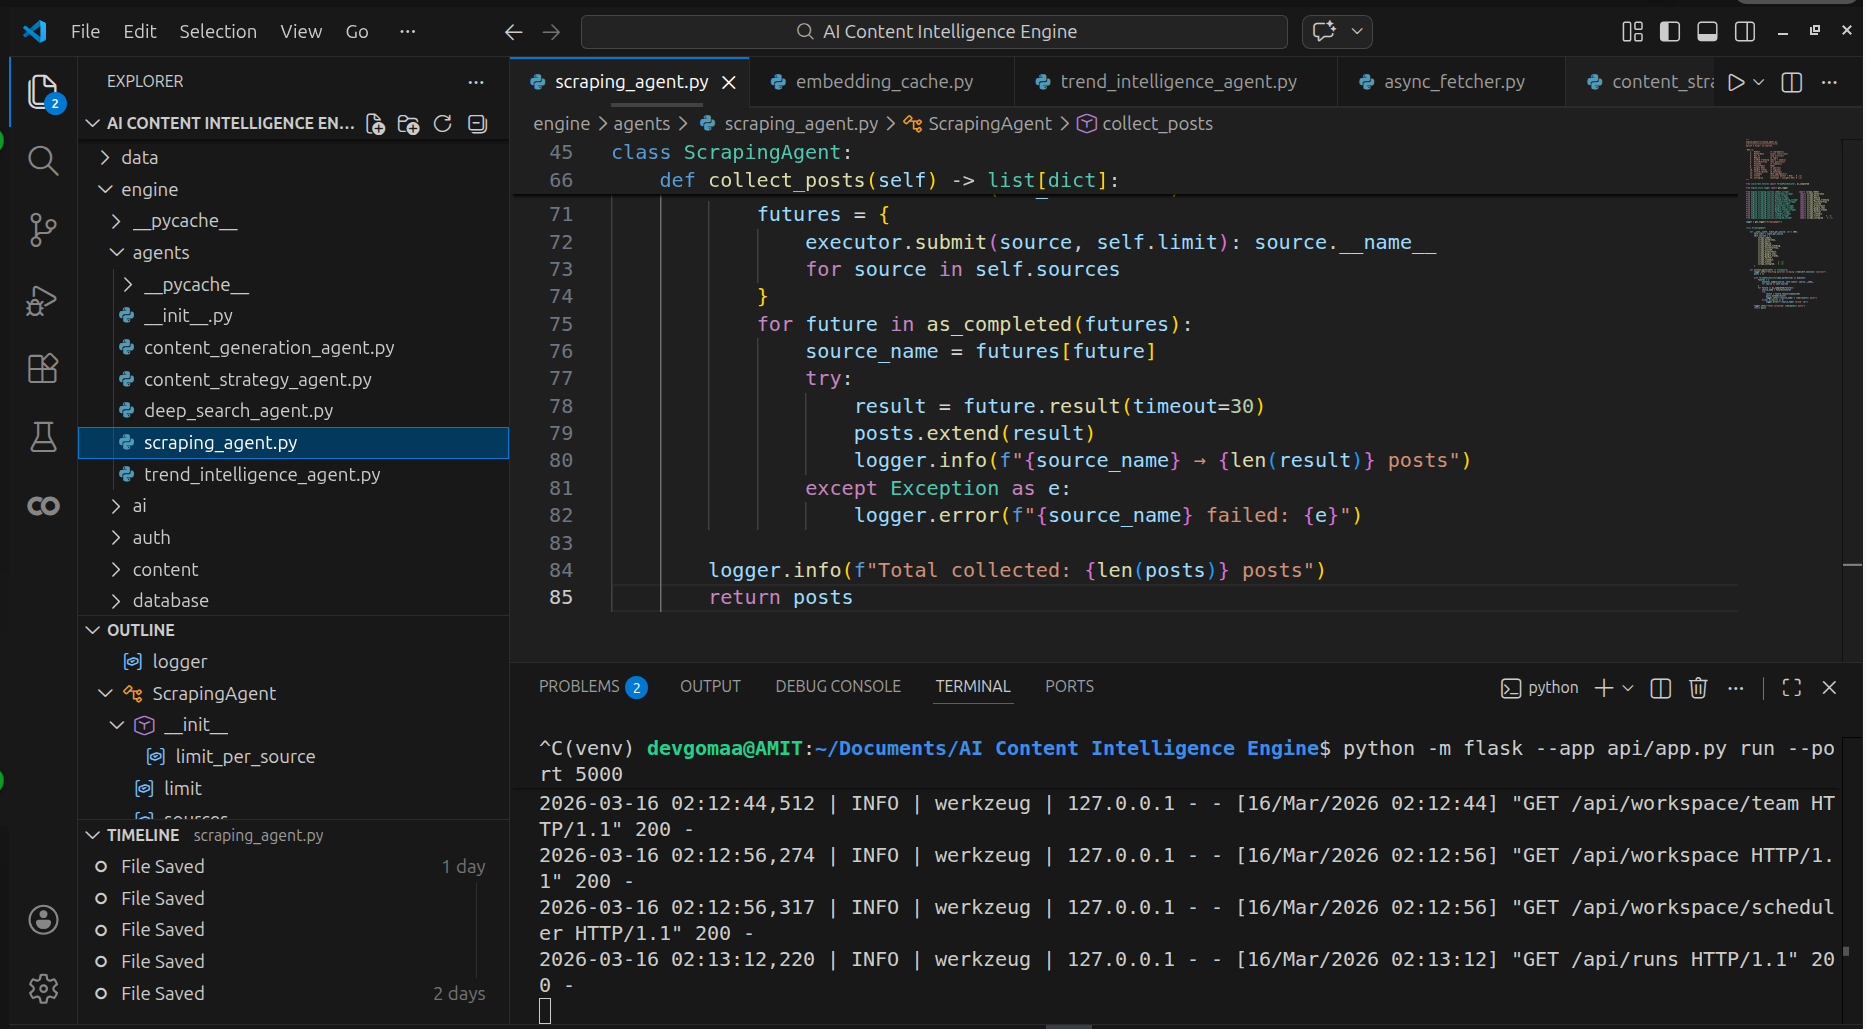This screenshot has height=1029, width=1866.
Task: Refresh the Explorer file tree
Action: 443,123
